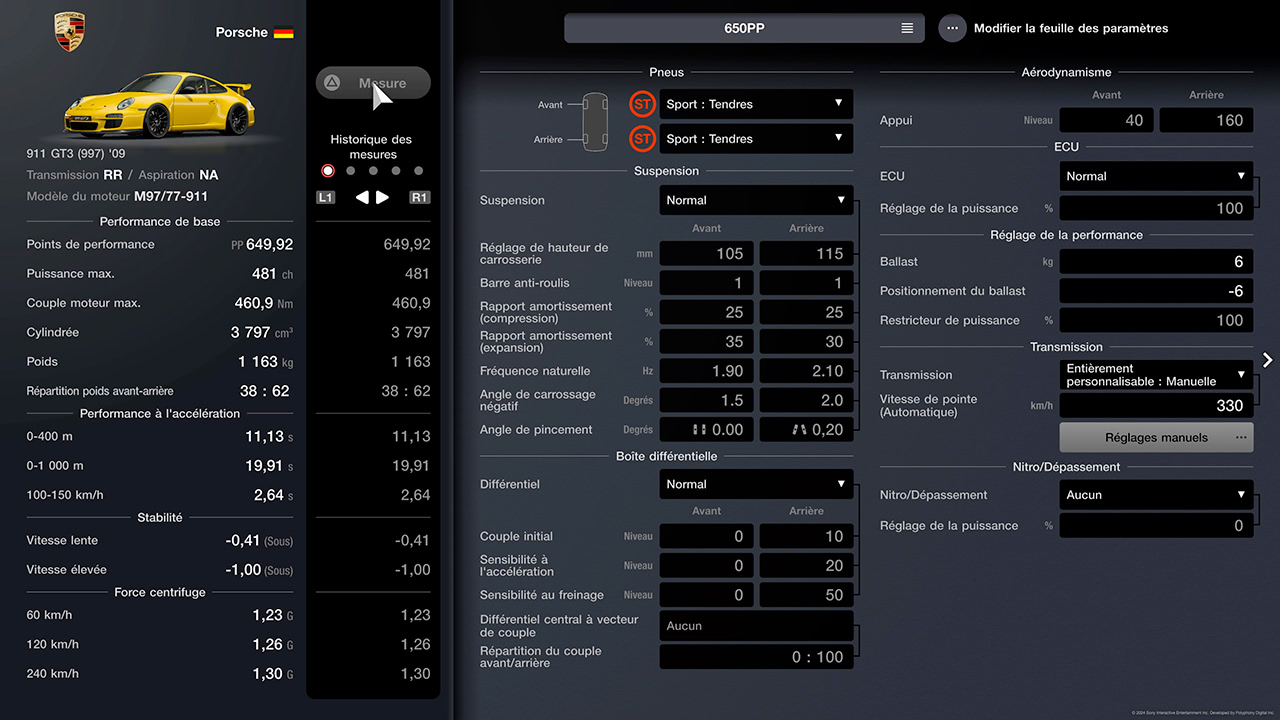
Task: Select front ride height value 105
Action: click(x=706, y=253)
